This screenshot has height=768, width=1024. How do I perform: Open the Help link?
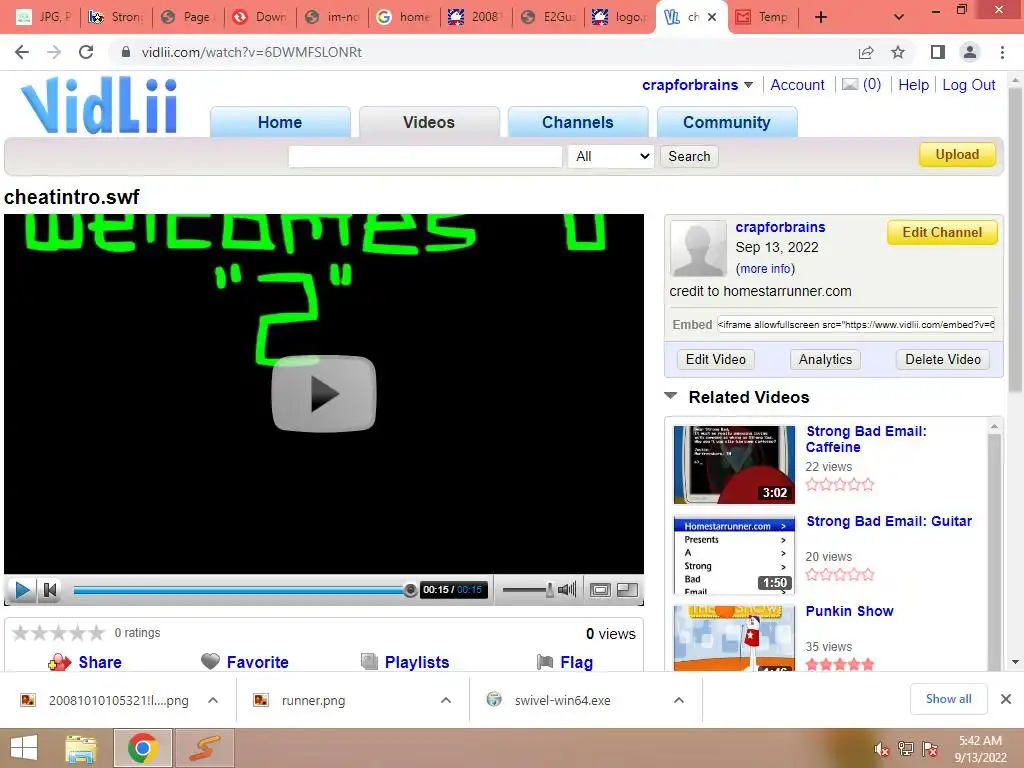(x=913, y=85)
